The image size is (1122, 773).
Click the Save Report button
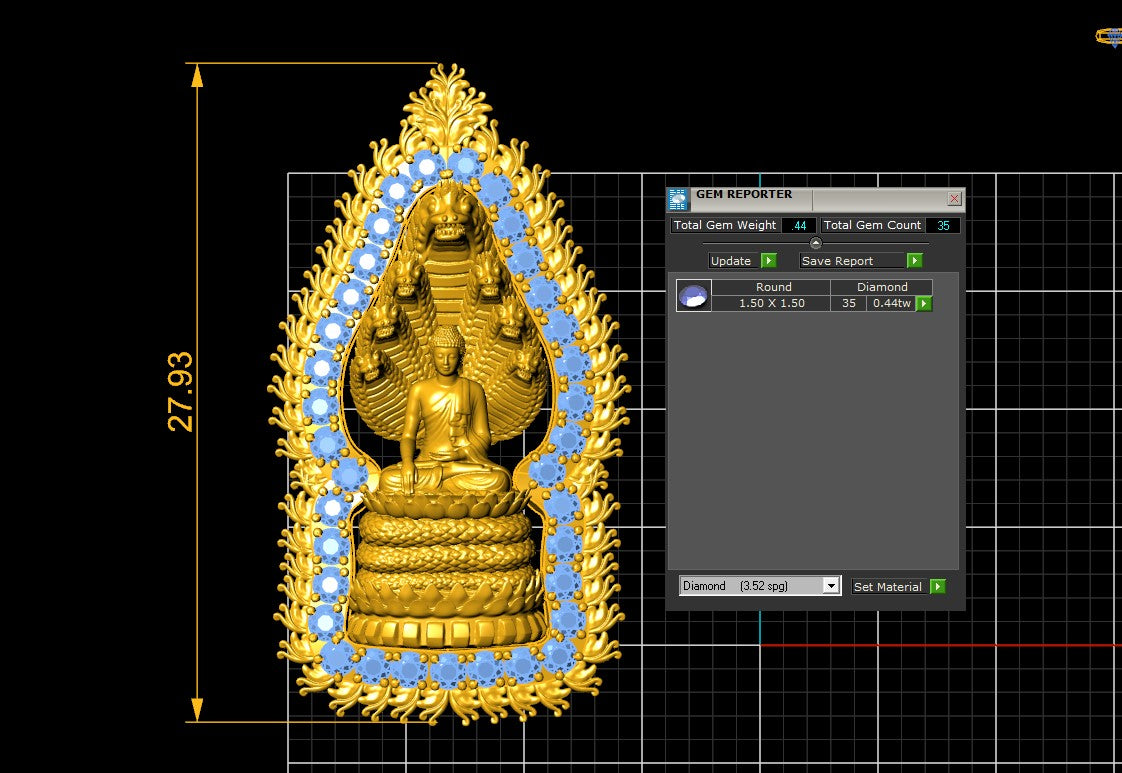852,261
